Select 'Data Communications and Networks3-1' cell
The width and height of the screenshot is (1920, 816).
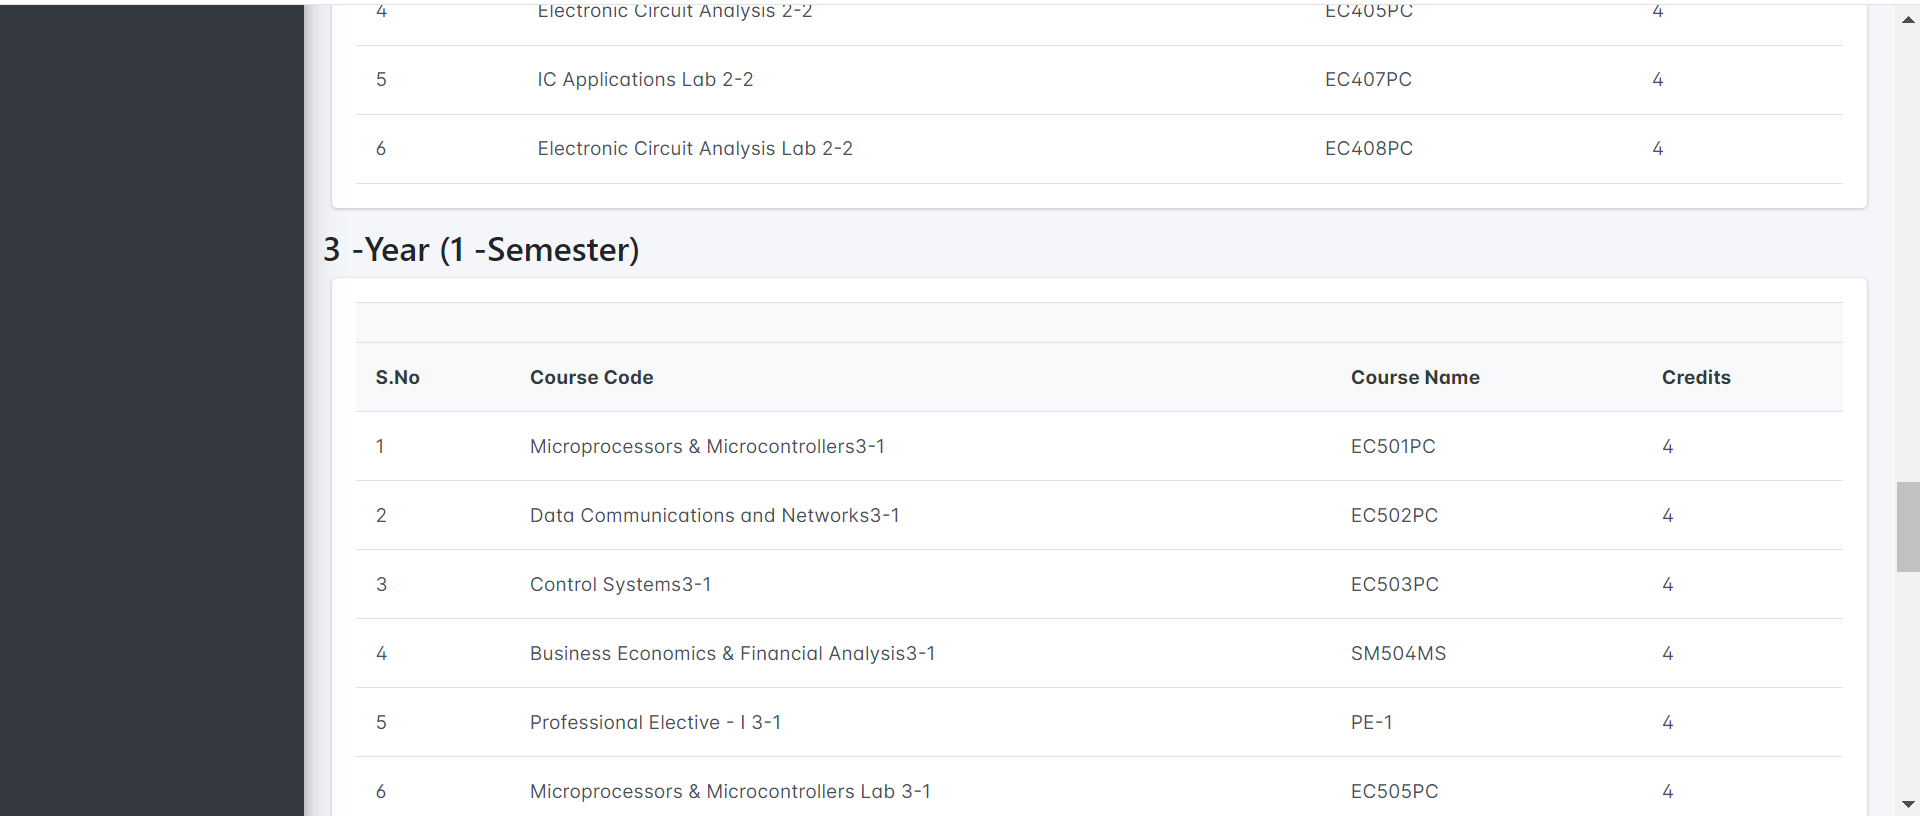[715, 516]
